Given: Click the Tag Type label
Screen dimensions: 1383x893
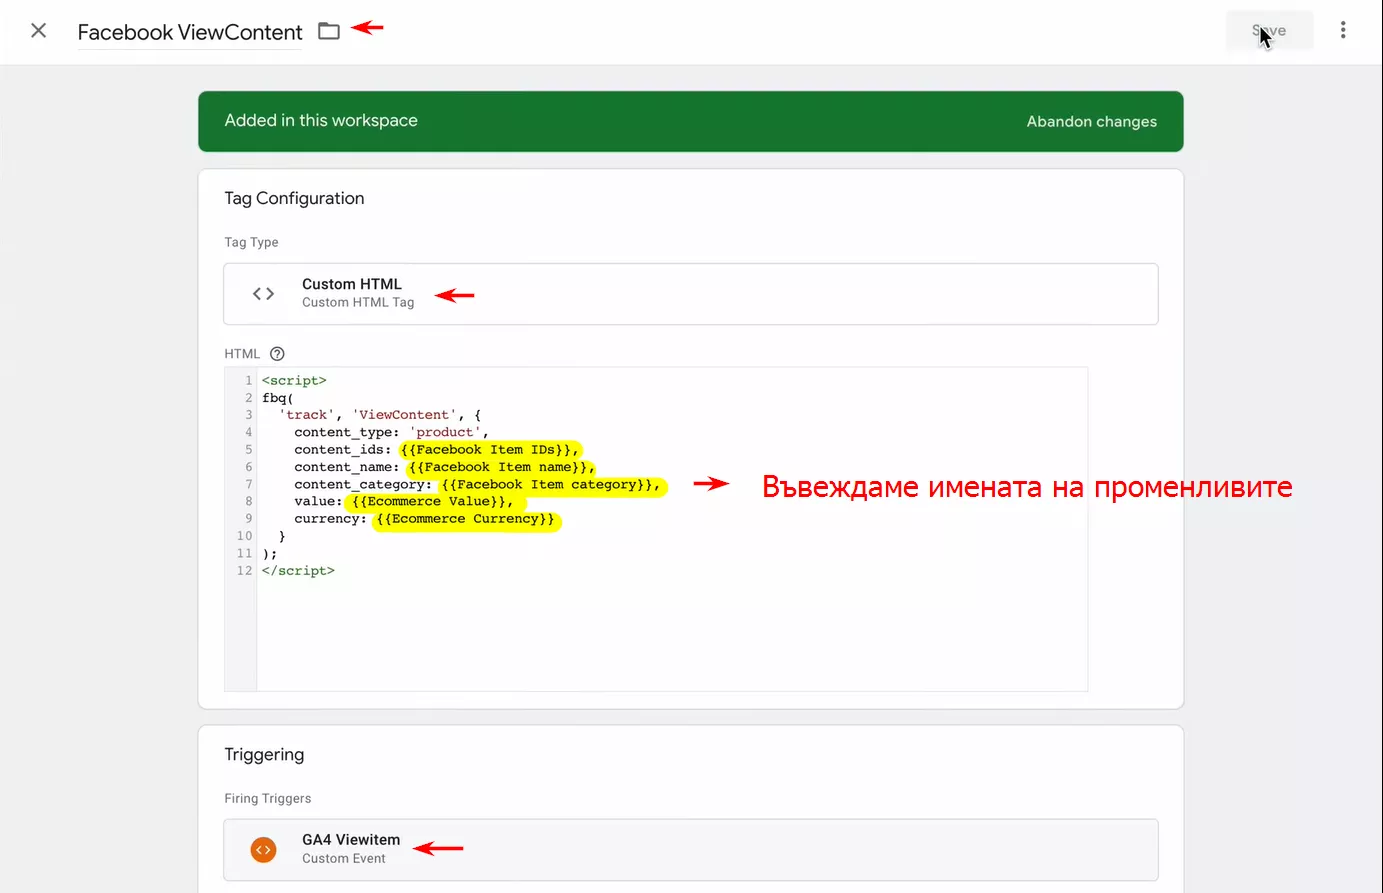Looking at the screenshot, I should [251, 243].
